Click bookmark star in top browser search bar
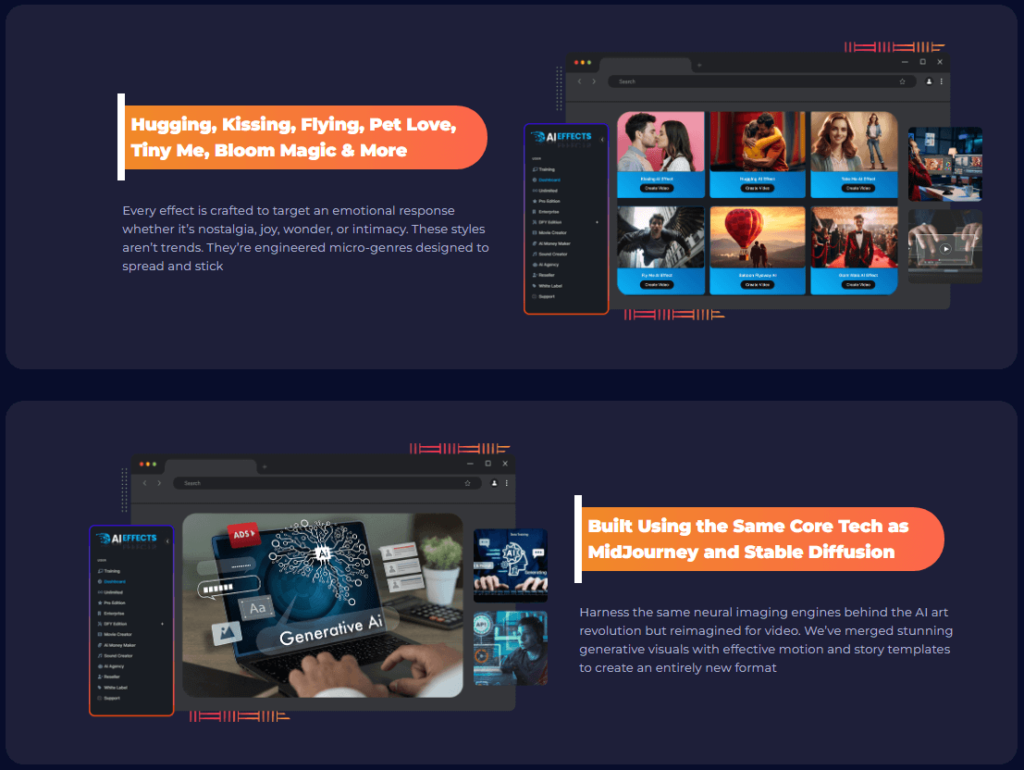Screen dimensions: 1024x770 pyautogui.click(x=903, y=82)
